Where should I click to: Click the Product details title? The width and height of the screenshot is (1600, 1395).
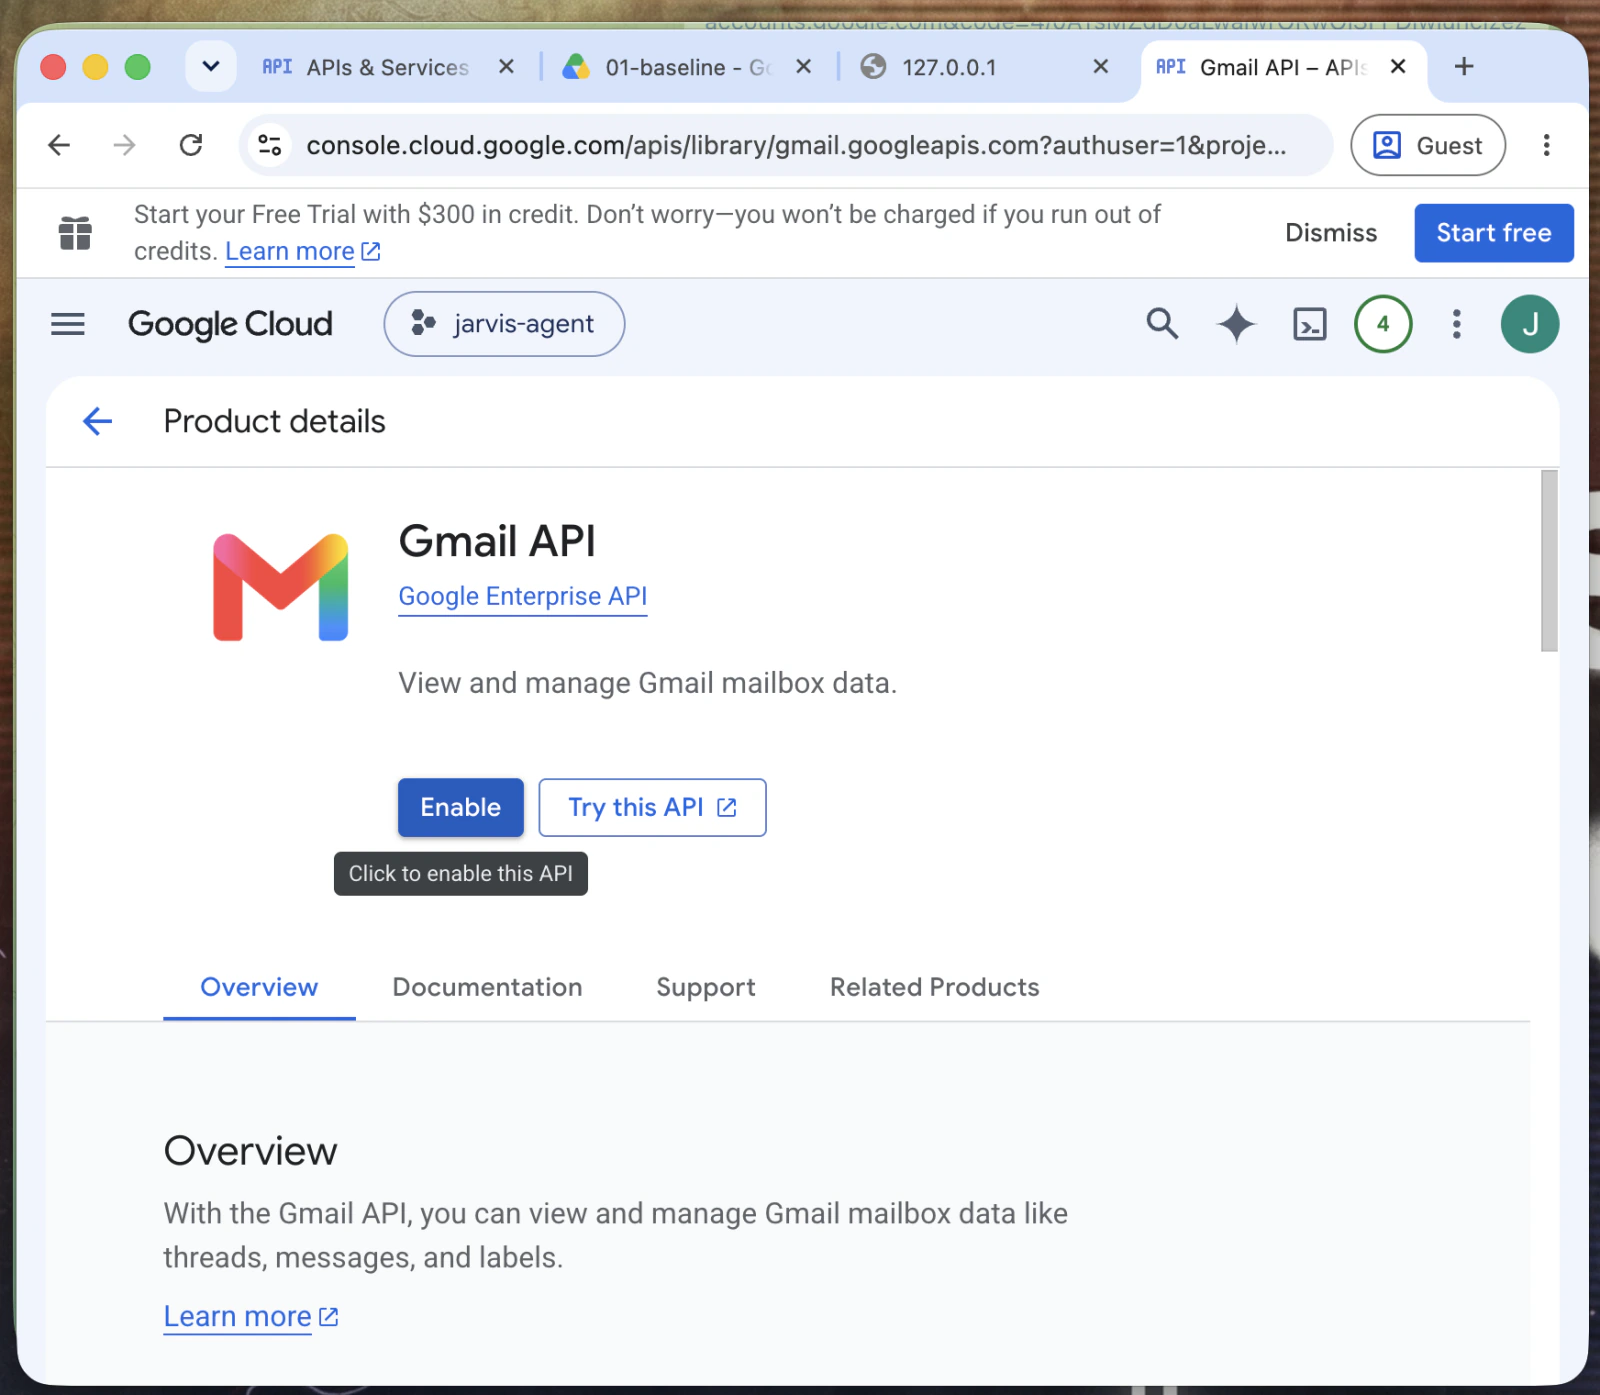pos(274,421)
